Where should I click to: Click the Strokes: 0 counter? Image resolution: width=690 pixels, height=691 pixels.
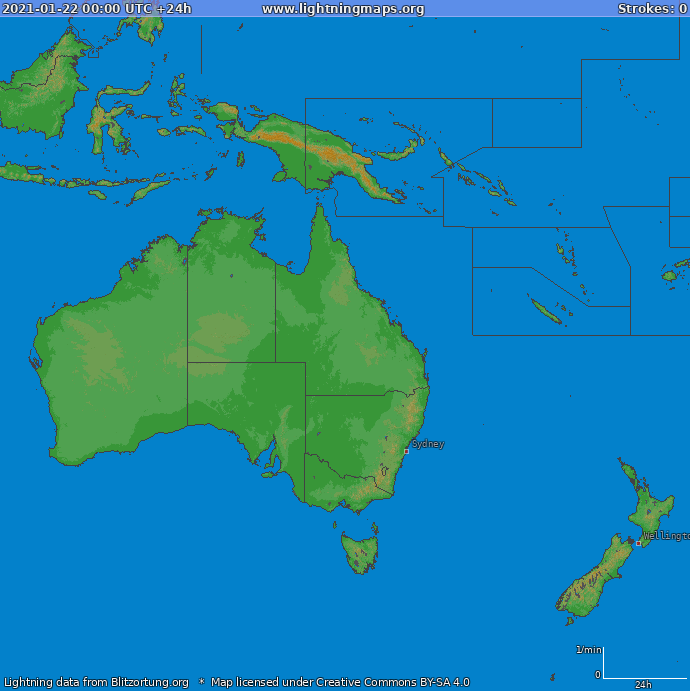pyautogui.click(x=651, y=9)
